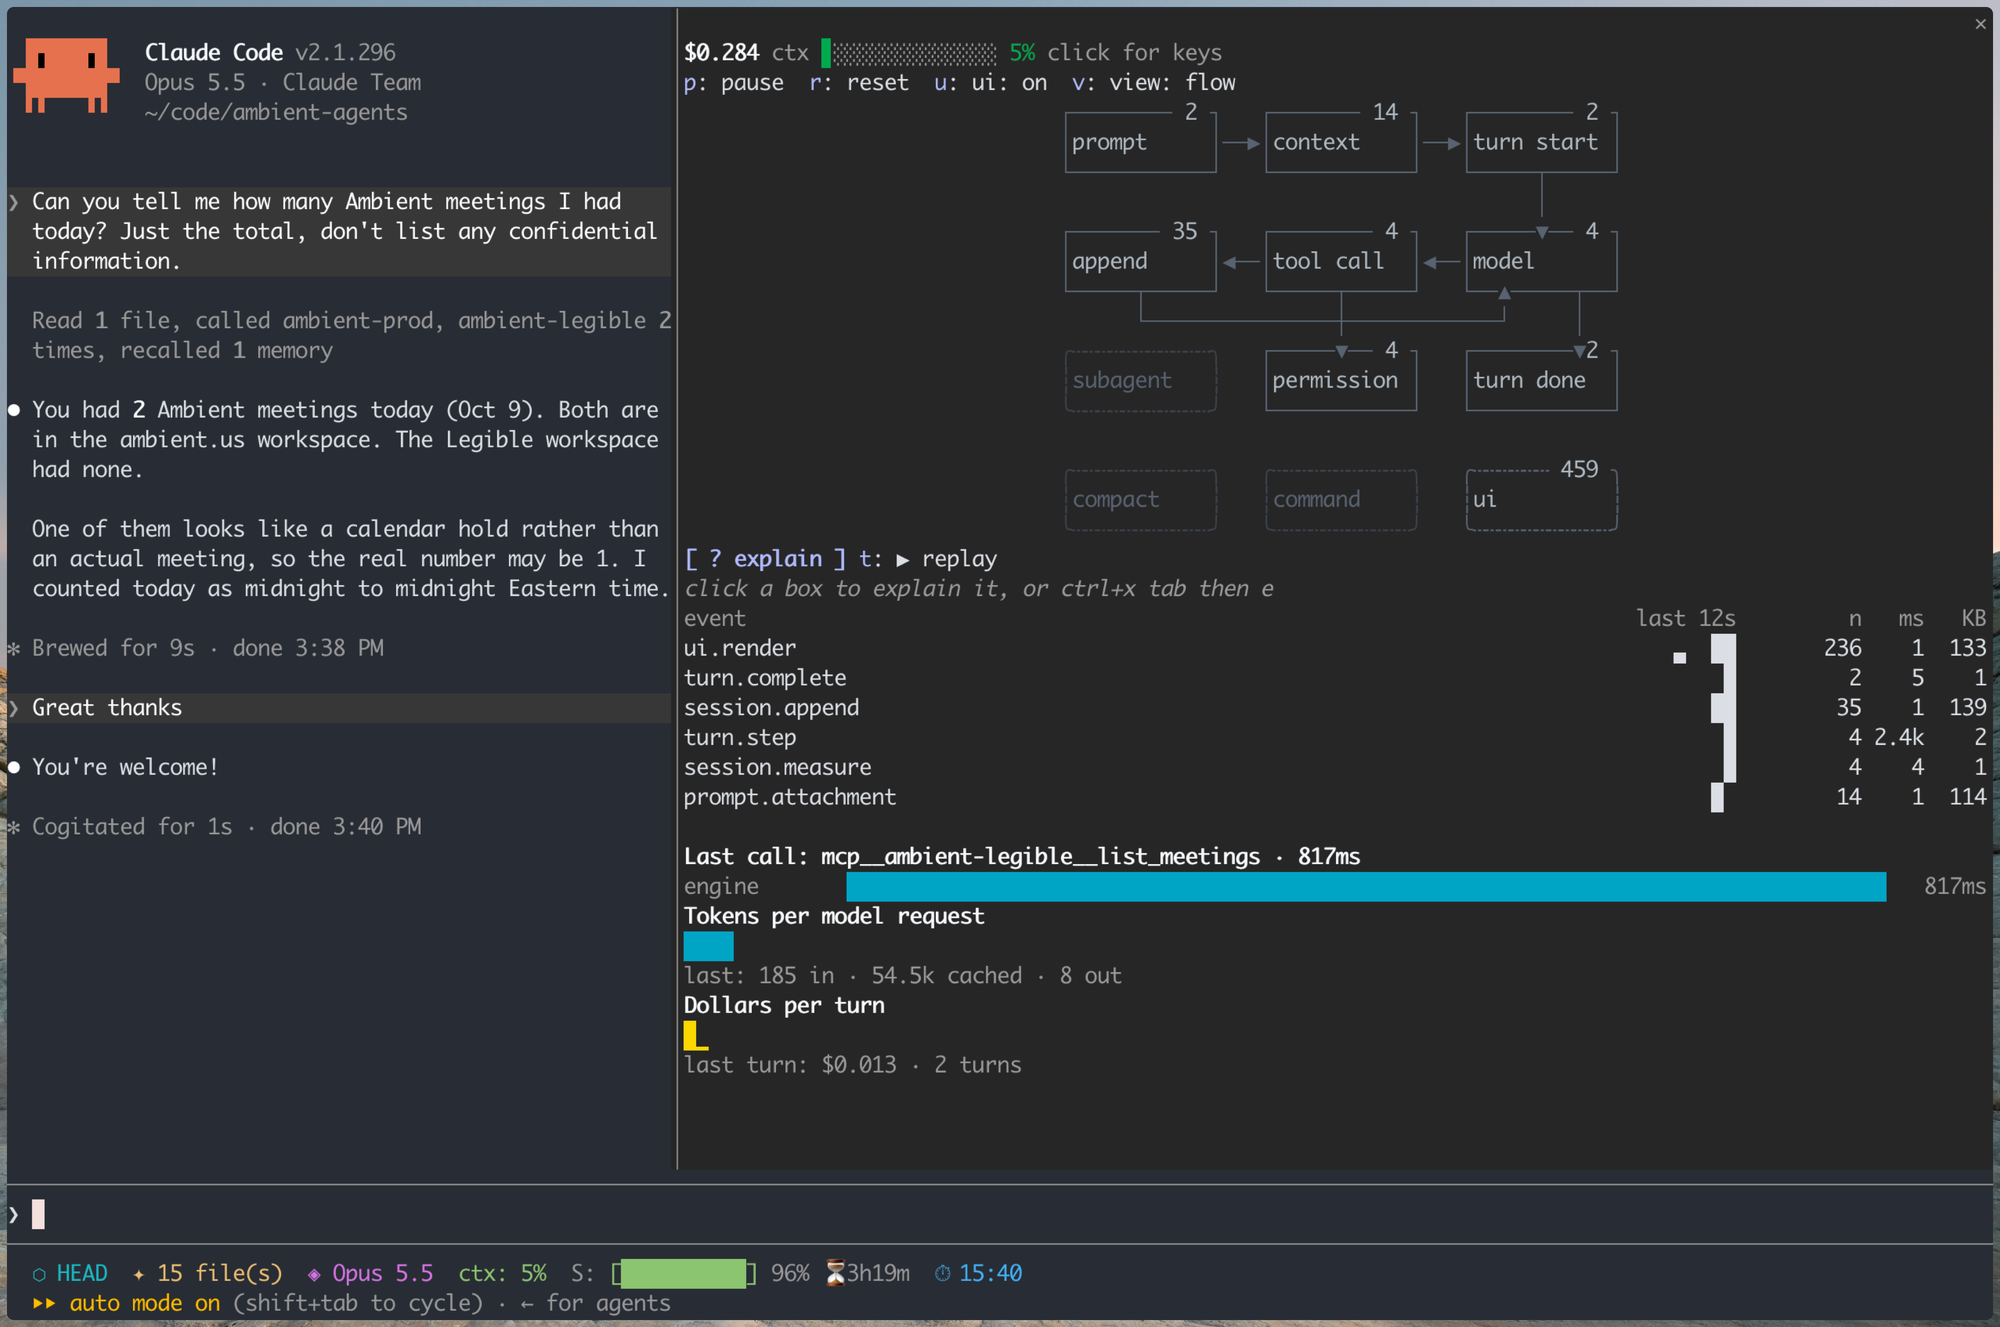Select the 'append' flow box
The width and height of the screenshot is (2000, 1327).
[x=1140, y=261]
